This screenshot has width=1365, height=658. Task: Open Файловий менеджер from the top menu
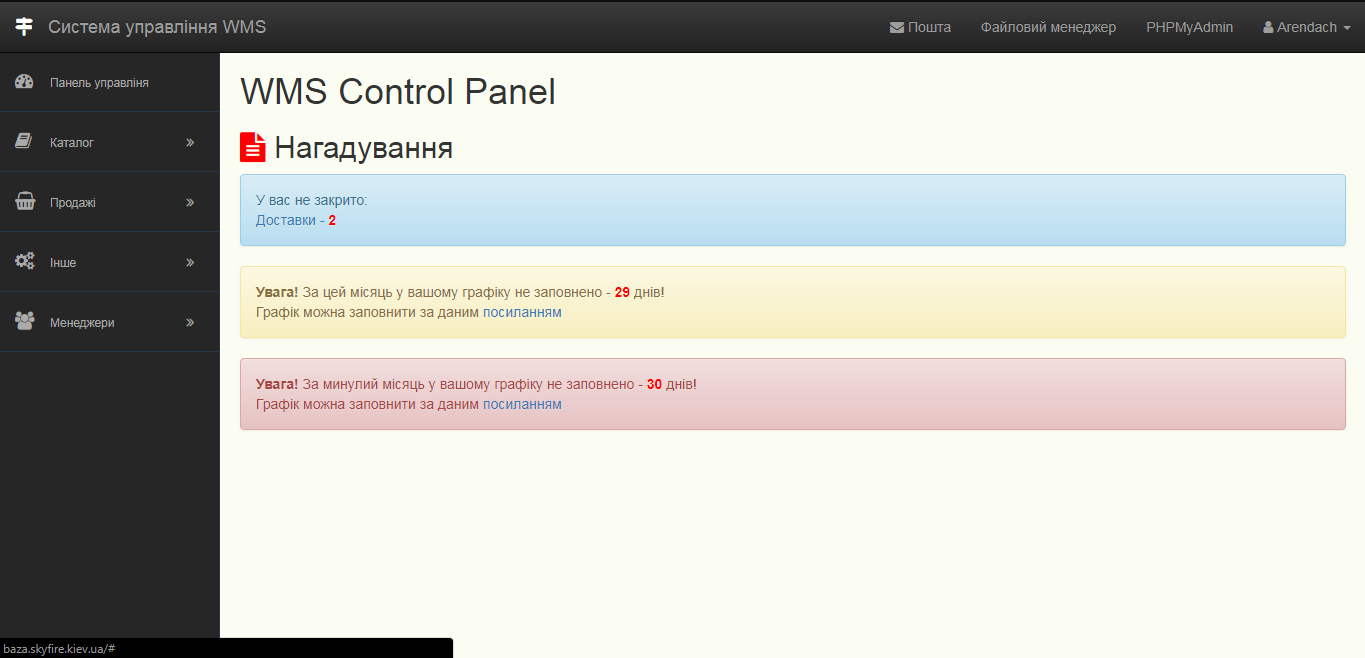1048,27
